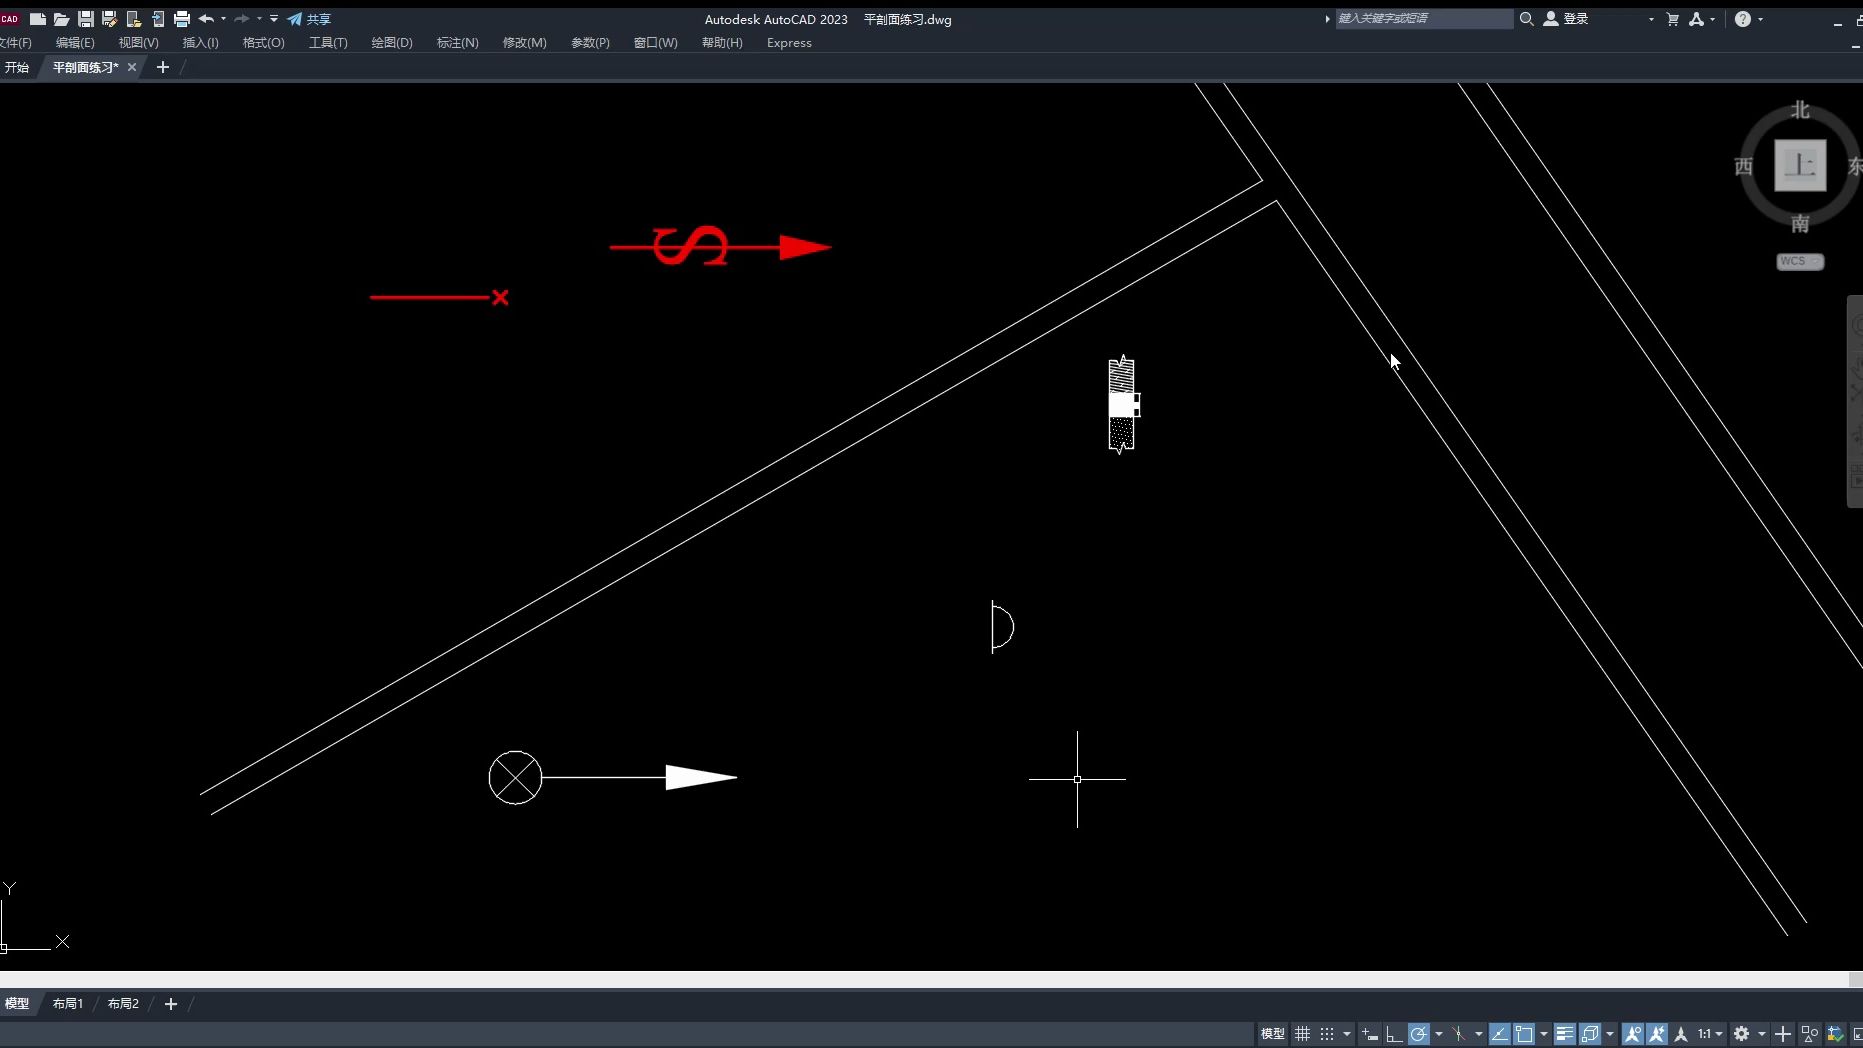
Task: Open the 格式(O) menu
Action: [264, 43]
